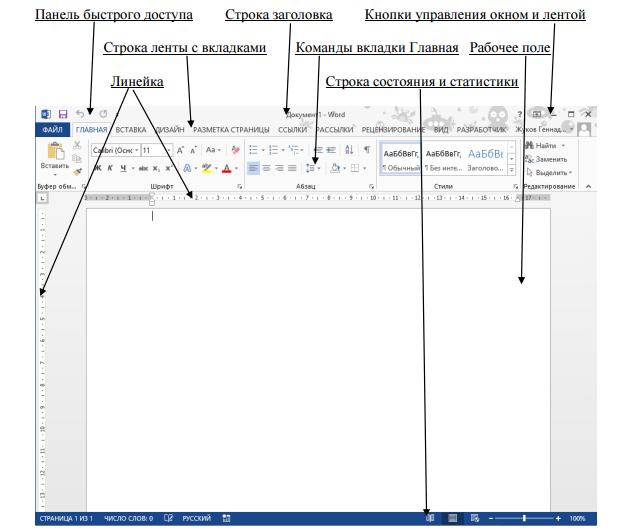Select the Format Painter brush
The image size is (637, 530).
(77, 172)
